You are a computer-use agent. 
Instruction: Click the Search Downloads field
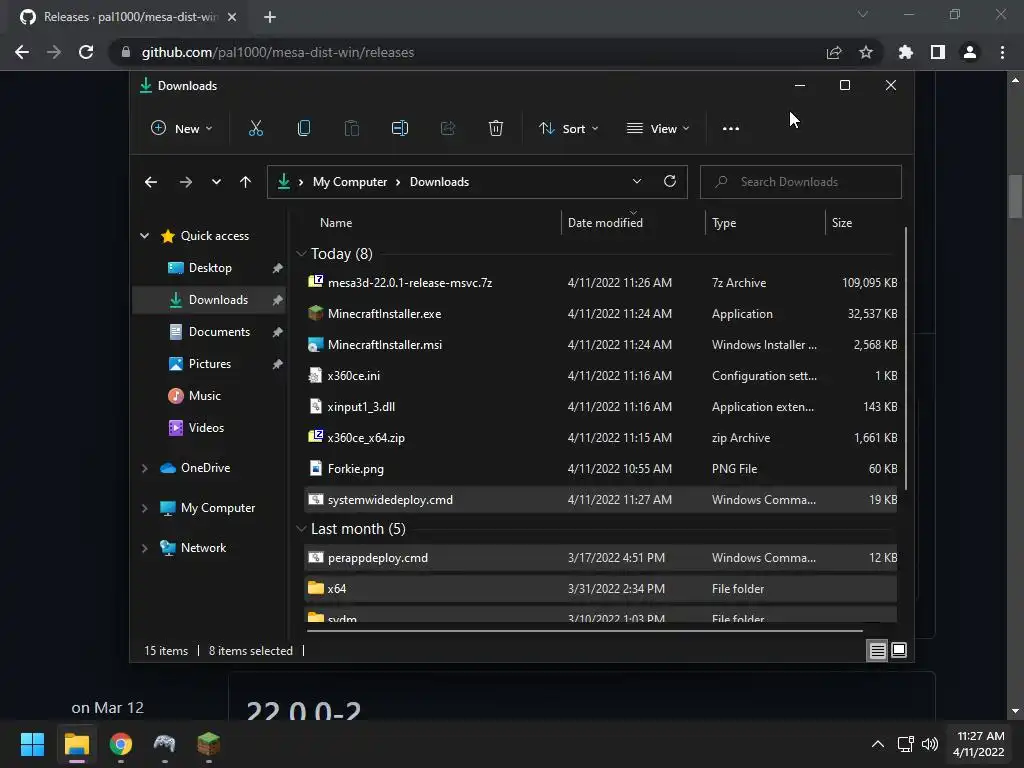(x=801, y=182)
